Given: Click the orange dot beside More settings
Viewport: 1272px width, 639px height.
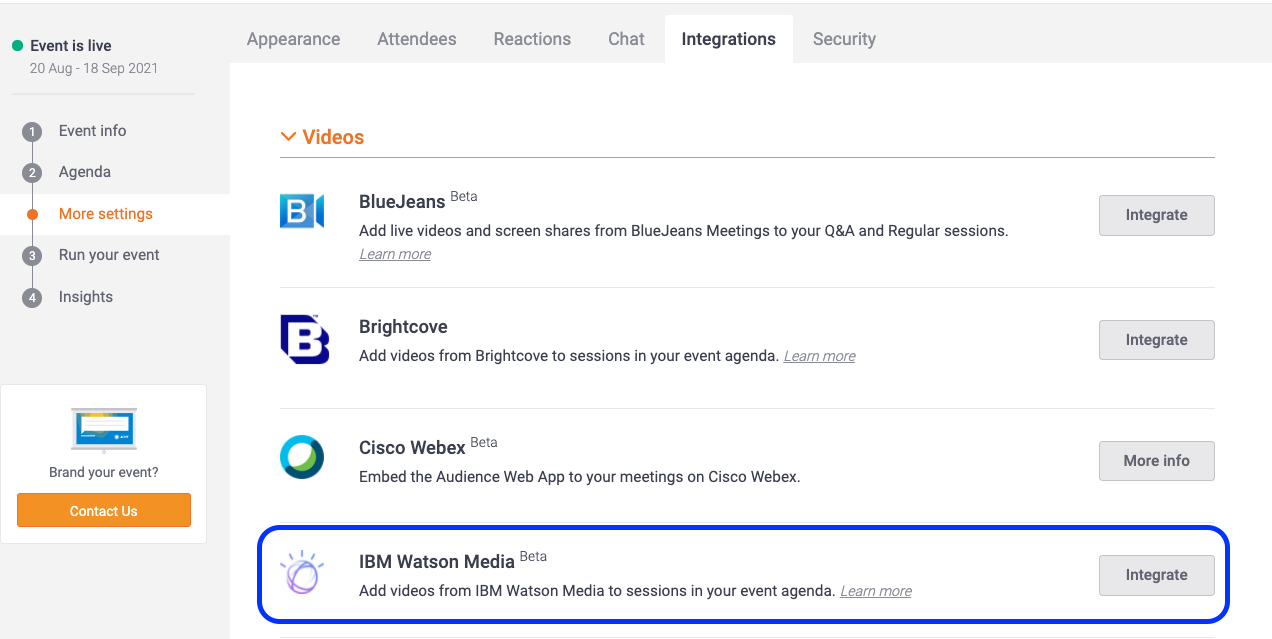Looking at the screenshot, I should pos(32,214).
